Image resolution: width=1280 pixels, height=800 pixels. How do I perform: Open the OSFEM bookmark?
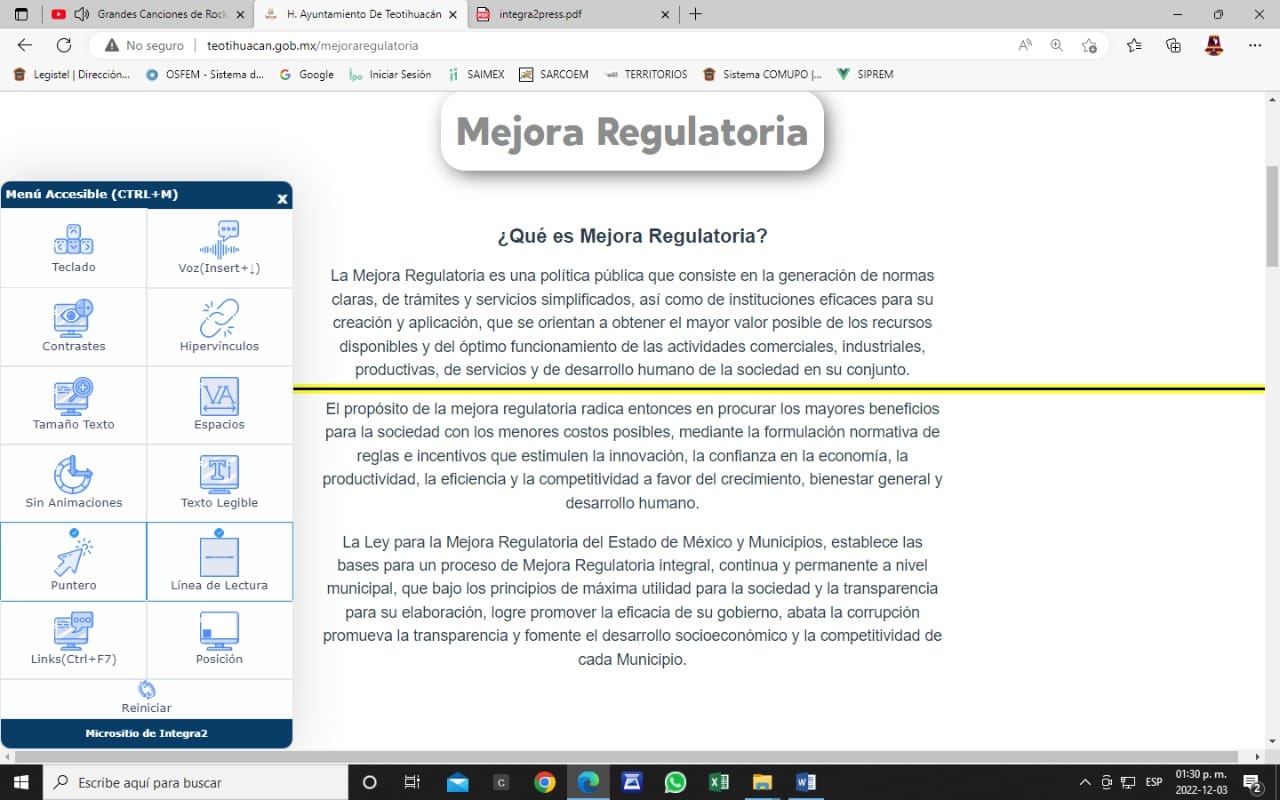pyautogui.click(x=205, y=74)
